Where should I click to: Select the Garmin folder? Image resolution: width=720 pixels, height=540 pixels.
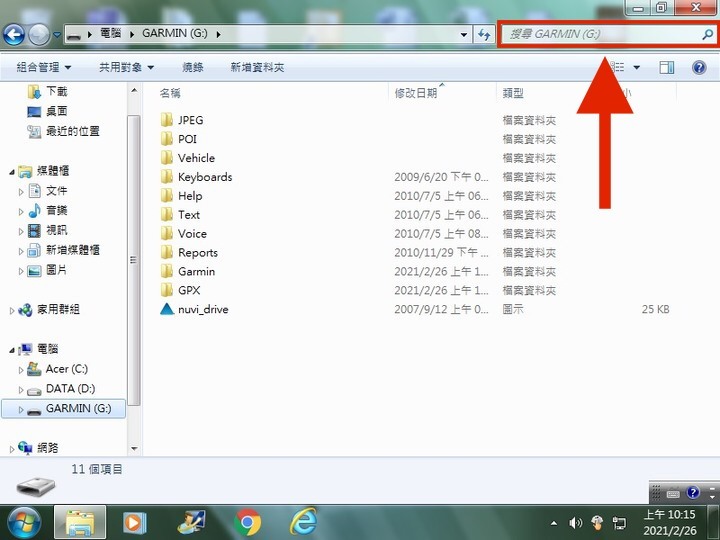point(197,271)
